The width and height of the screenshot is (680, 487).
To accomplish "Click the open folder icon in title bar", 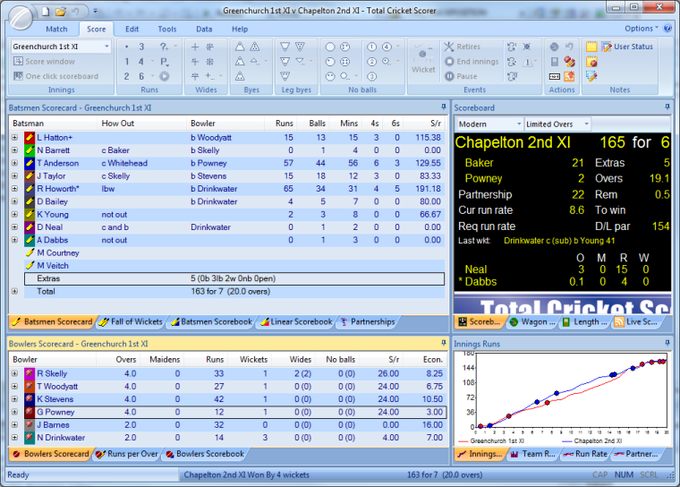I will pyautogui.click(x=60, y=11).
